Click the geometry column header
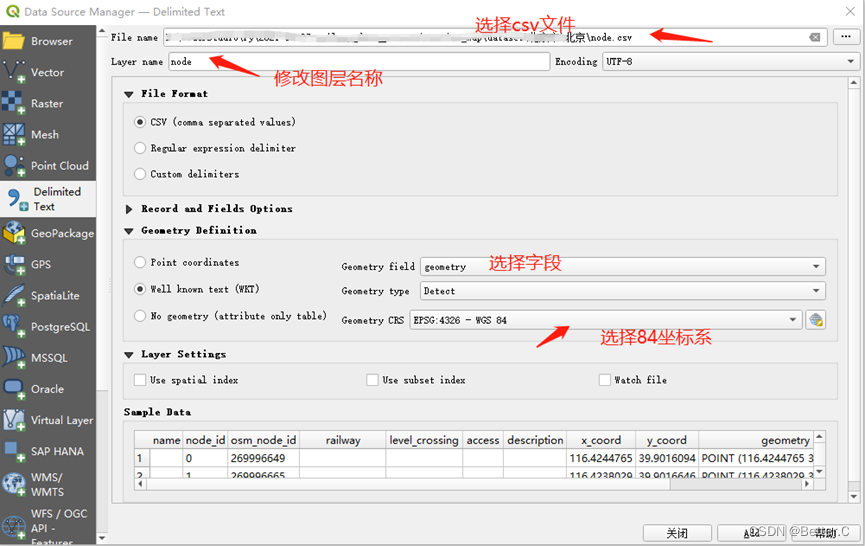 click(x=757, y=440)
